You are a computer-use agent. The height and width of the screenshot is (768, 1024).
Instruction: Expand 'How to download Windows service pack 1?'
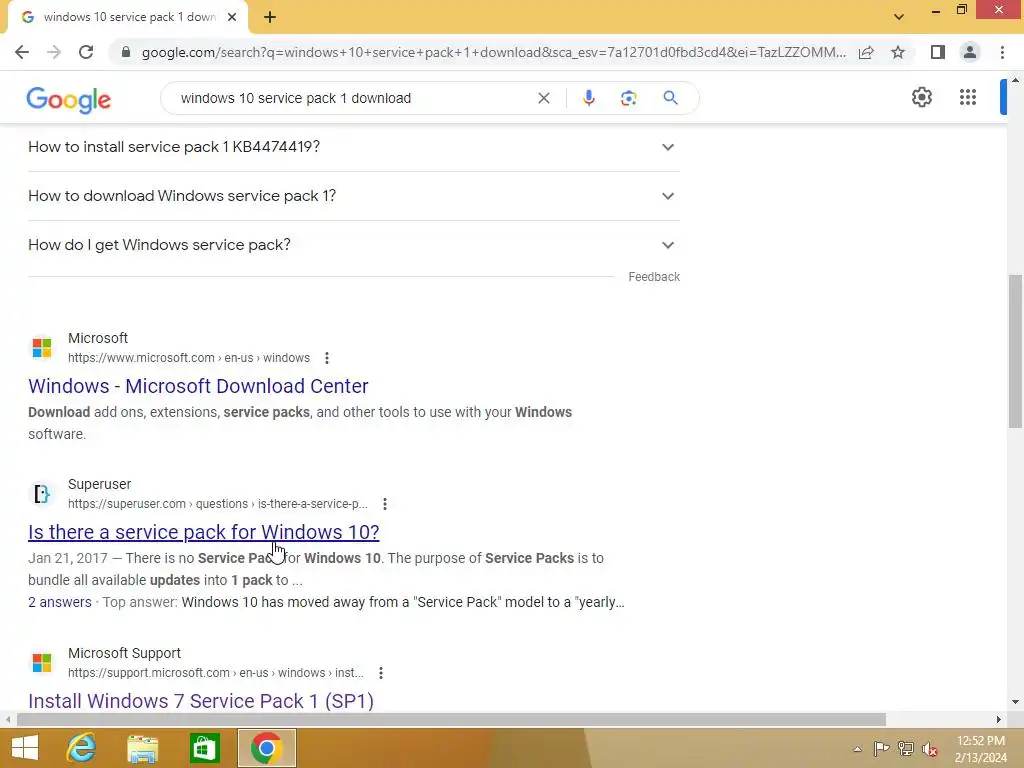tap(353, 196)
